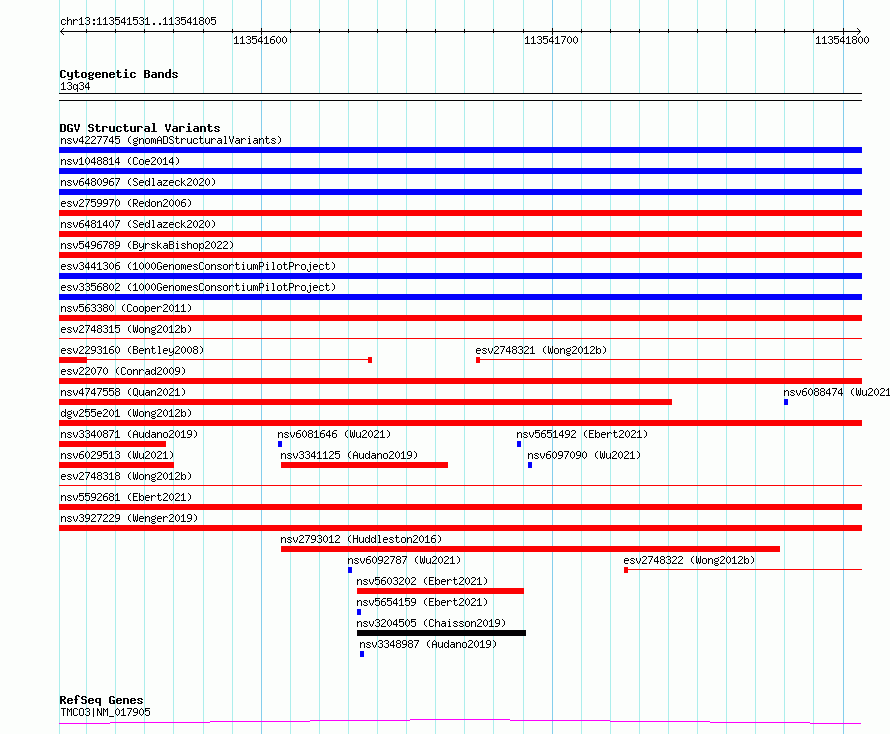890x734 pixels.
Task: Click the Cytogenetic Bands track title
Action: click(x=119, y=74)
